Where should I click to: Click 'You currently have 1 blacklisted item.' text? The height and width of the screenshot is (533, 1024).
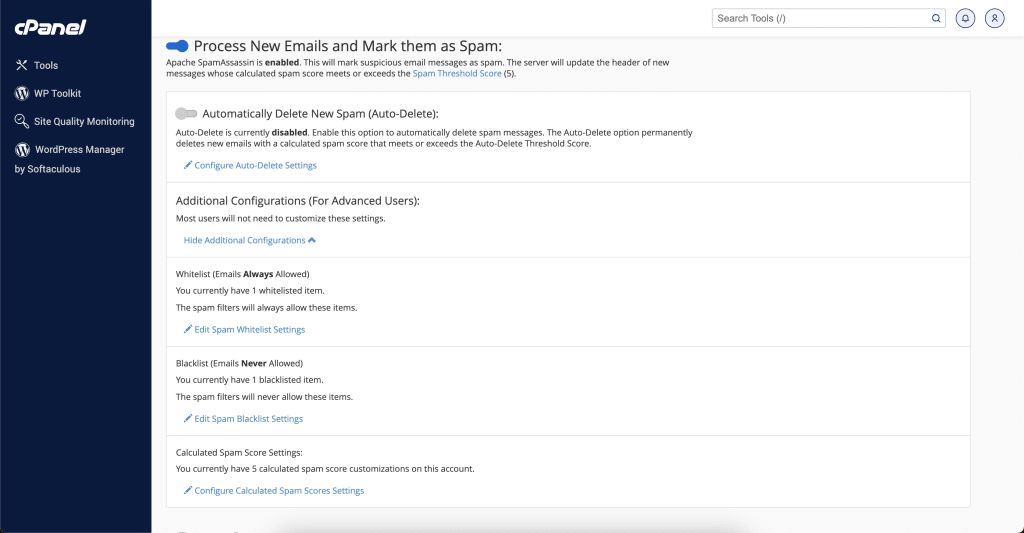(x=249, y=380)
